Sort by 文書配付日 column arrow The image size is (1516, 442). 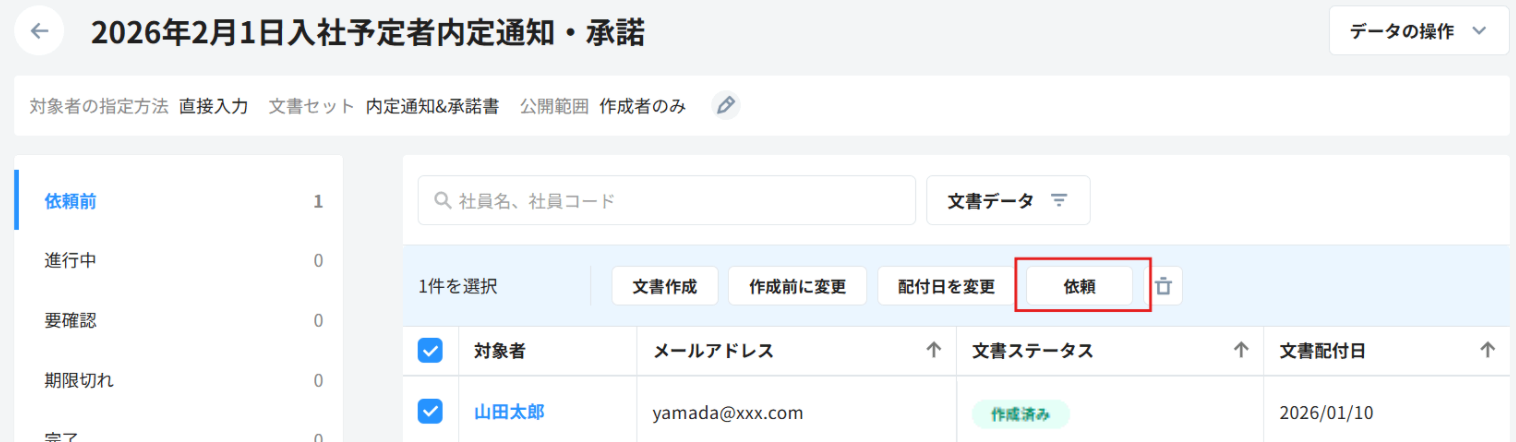(1487, 350)
